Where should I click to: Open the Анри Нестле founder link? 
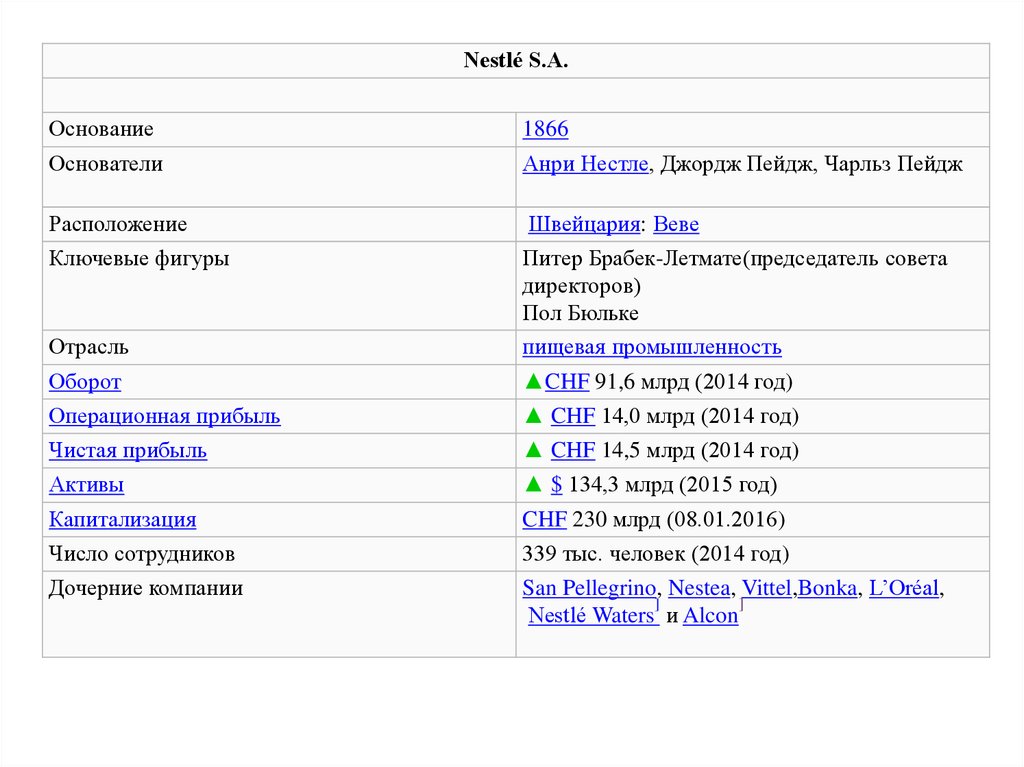586,165
